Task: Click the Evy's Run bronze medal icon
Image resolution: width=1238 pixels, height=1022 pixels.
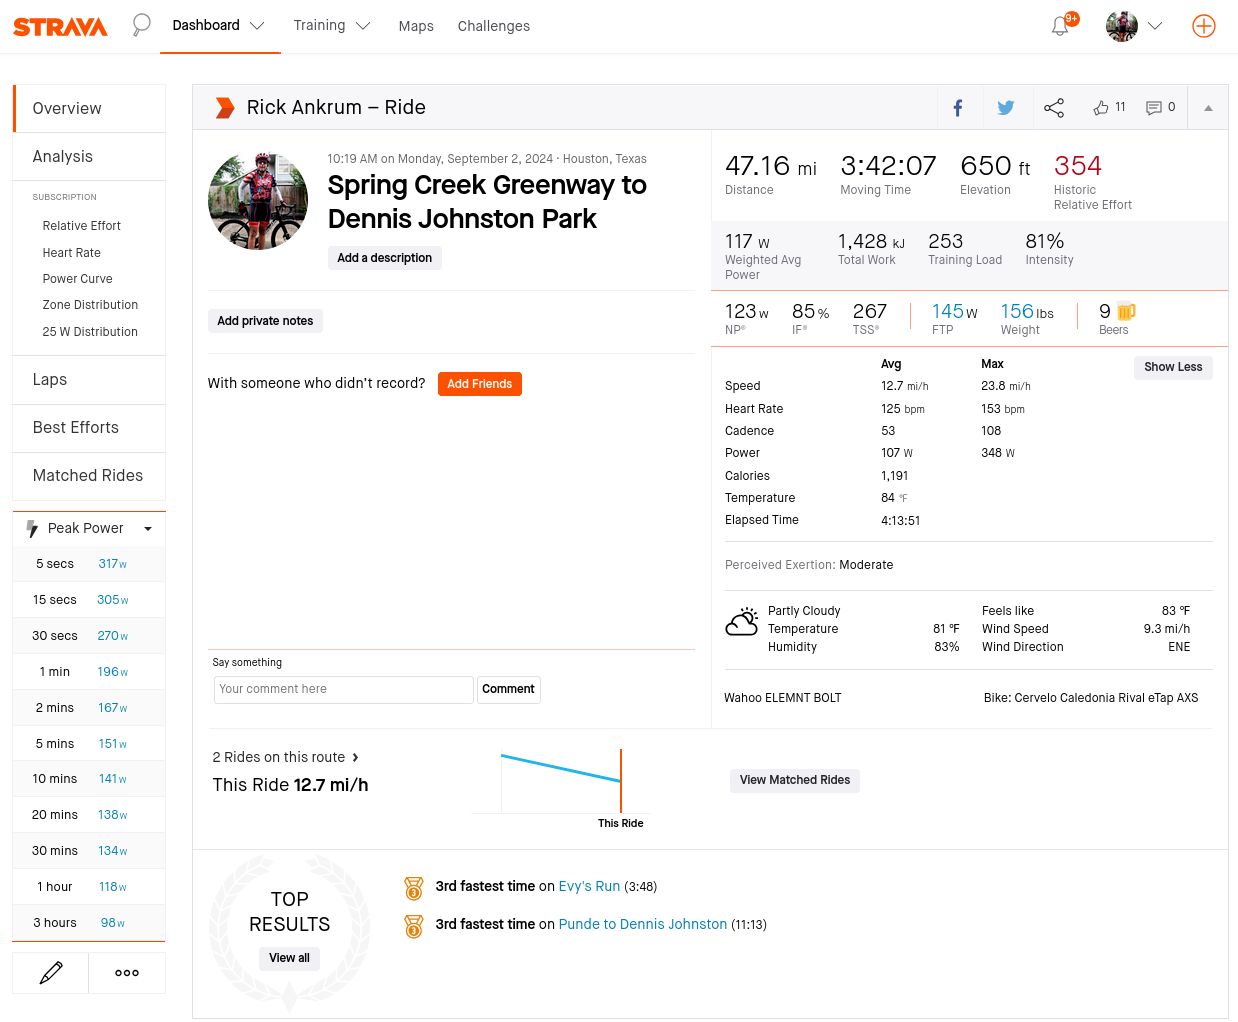Action: pyautogui.click(x=414, y=888)
